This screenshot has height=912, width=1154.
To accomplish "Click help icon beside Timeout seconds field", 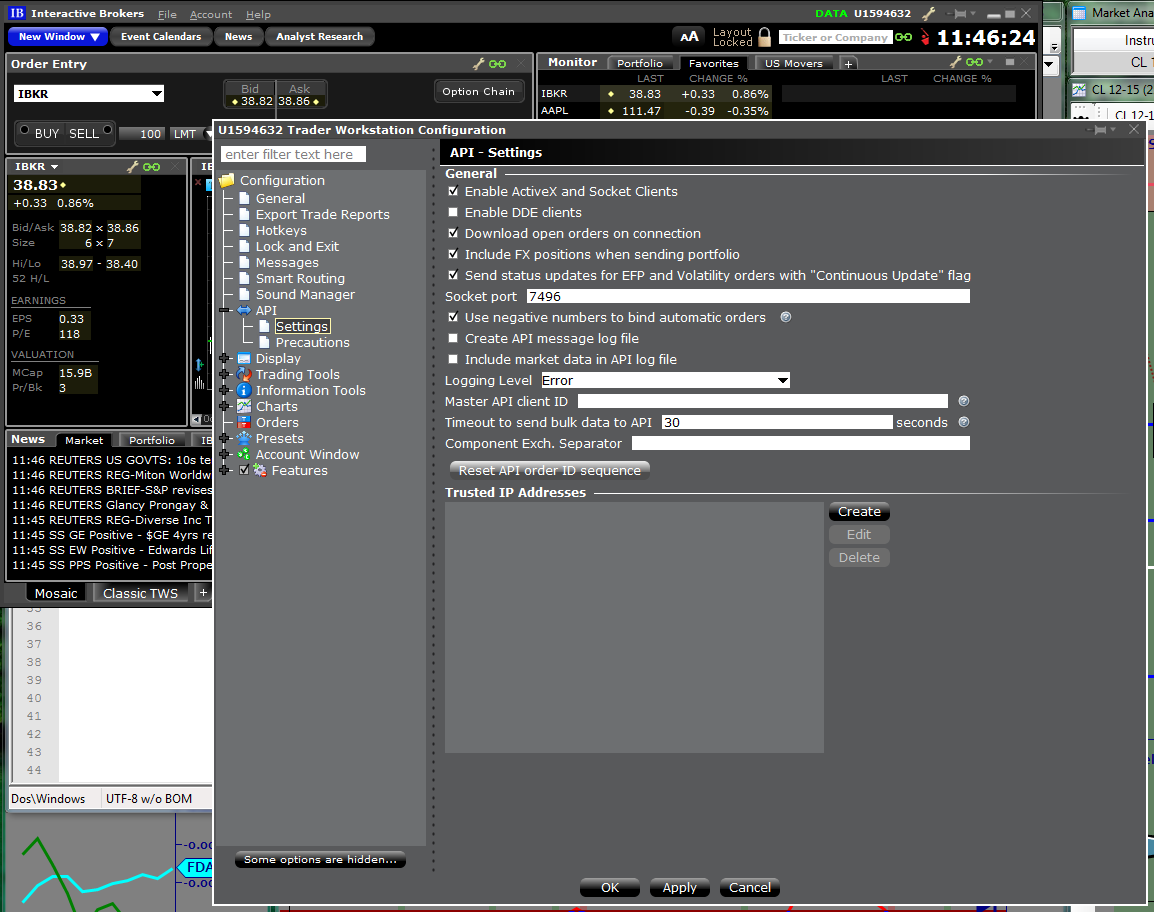I will (x=963, y=423).
